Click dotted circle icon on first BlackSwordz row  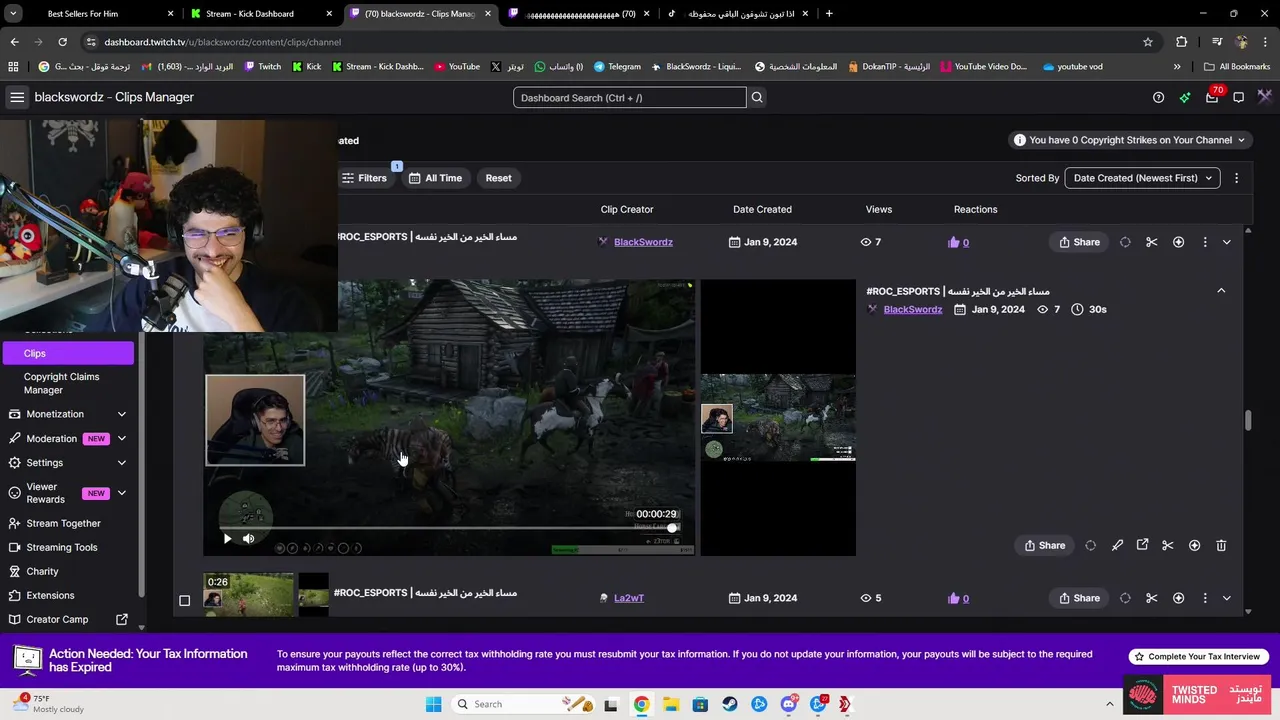1125,242
